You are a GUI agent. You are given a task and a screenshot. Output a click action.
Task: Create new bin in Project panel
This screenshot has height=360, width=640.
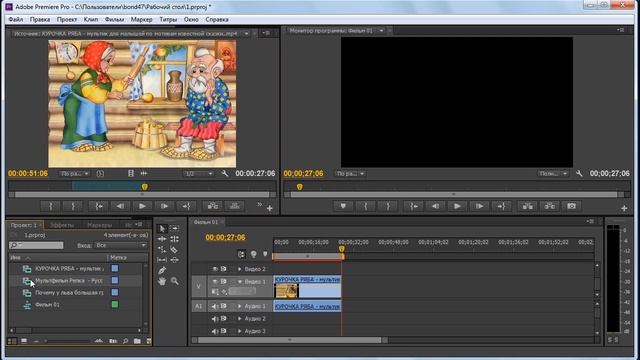(137, 341)
